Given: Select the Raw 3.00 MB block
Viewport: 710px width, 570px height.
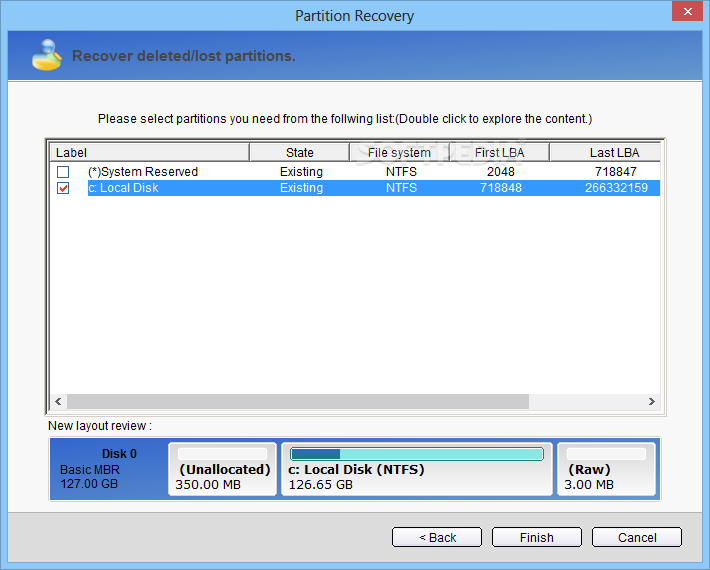Looking at the screenshot, I should click(x=606, y=469).
